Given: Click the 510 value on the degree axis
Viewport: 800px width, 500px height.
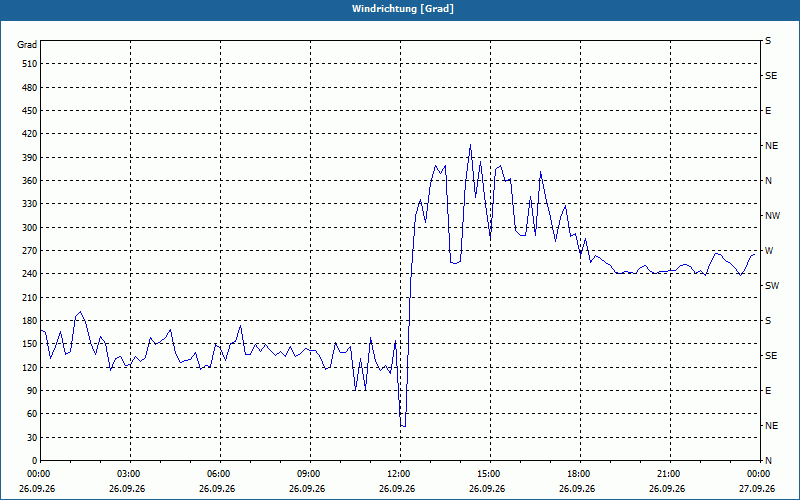Looking at the screenshot, I should click(x=30, y=64).
